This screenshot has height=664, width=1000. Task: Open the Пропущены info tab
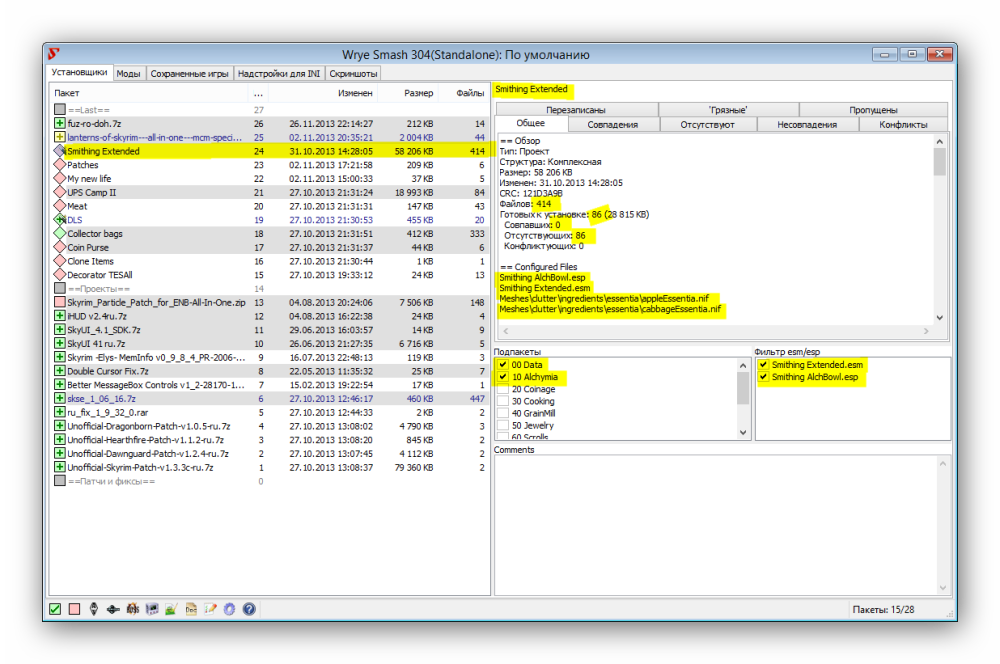[873, 110]
